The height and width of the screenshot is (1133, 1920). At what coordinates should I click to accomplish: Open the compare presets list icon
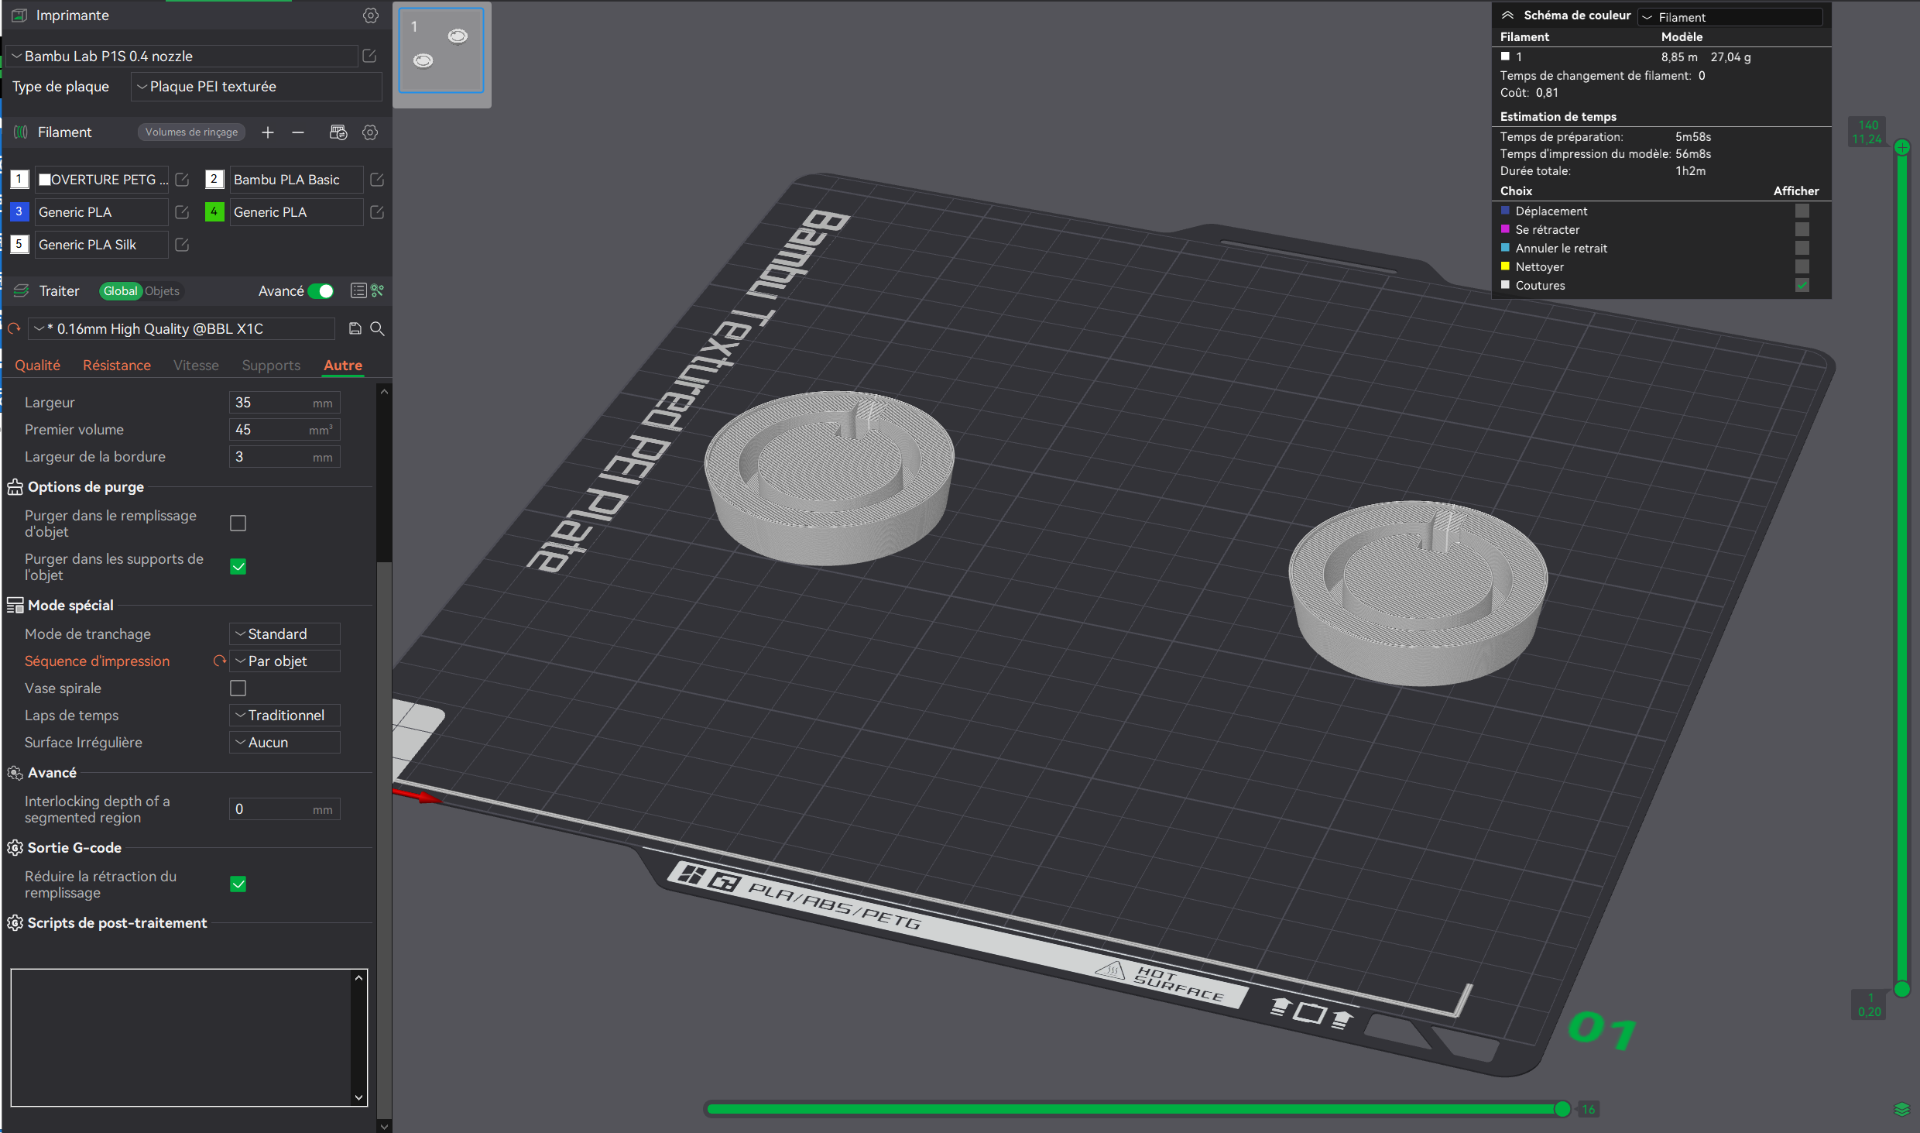point(358,291)
